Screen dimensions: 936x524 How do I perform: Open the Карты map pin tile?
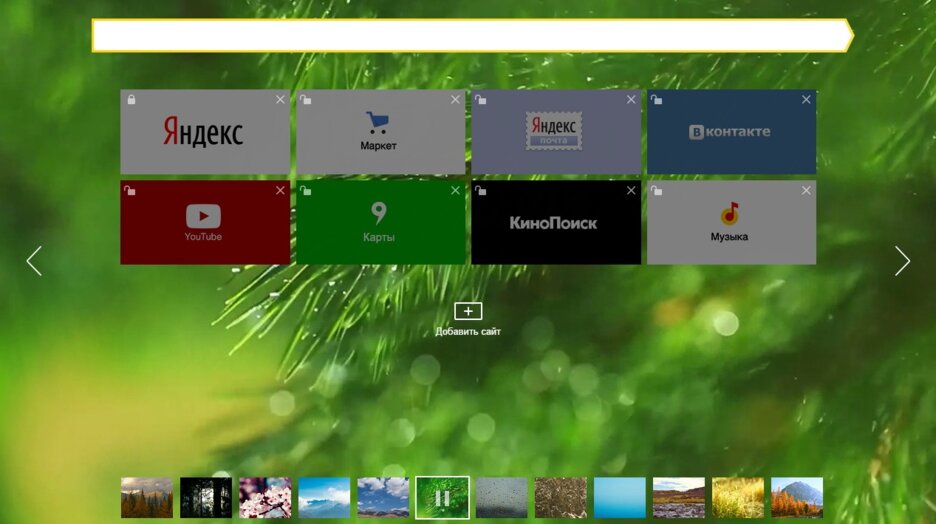pos(379,223)
